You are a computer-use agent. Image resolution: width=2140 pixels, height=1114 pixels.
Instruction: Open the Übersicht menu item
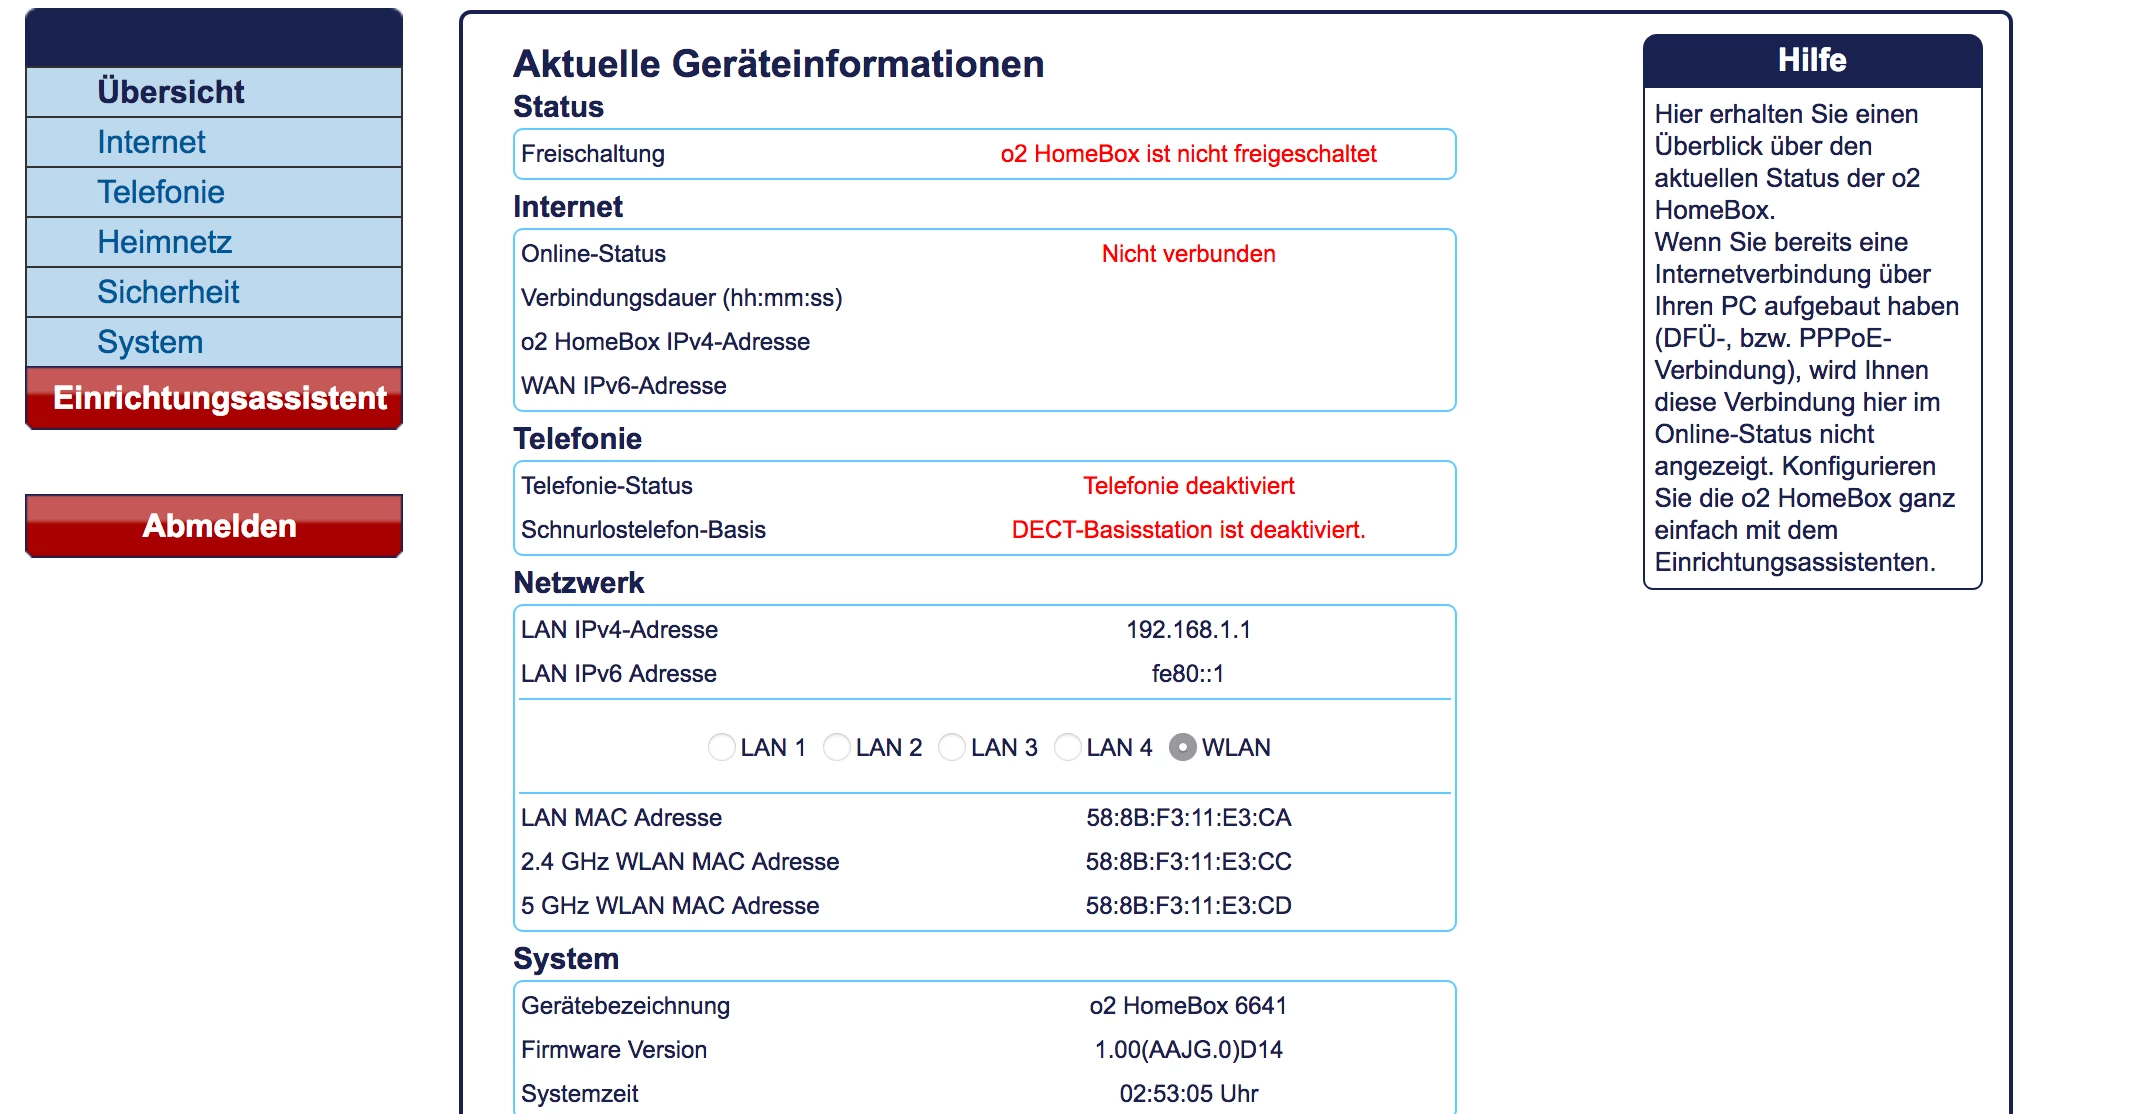pyautogui.click(x=171, y=92)
